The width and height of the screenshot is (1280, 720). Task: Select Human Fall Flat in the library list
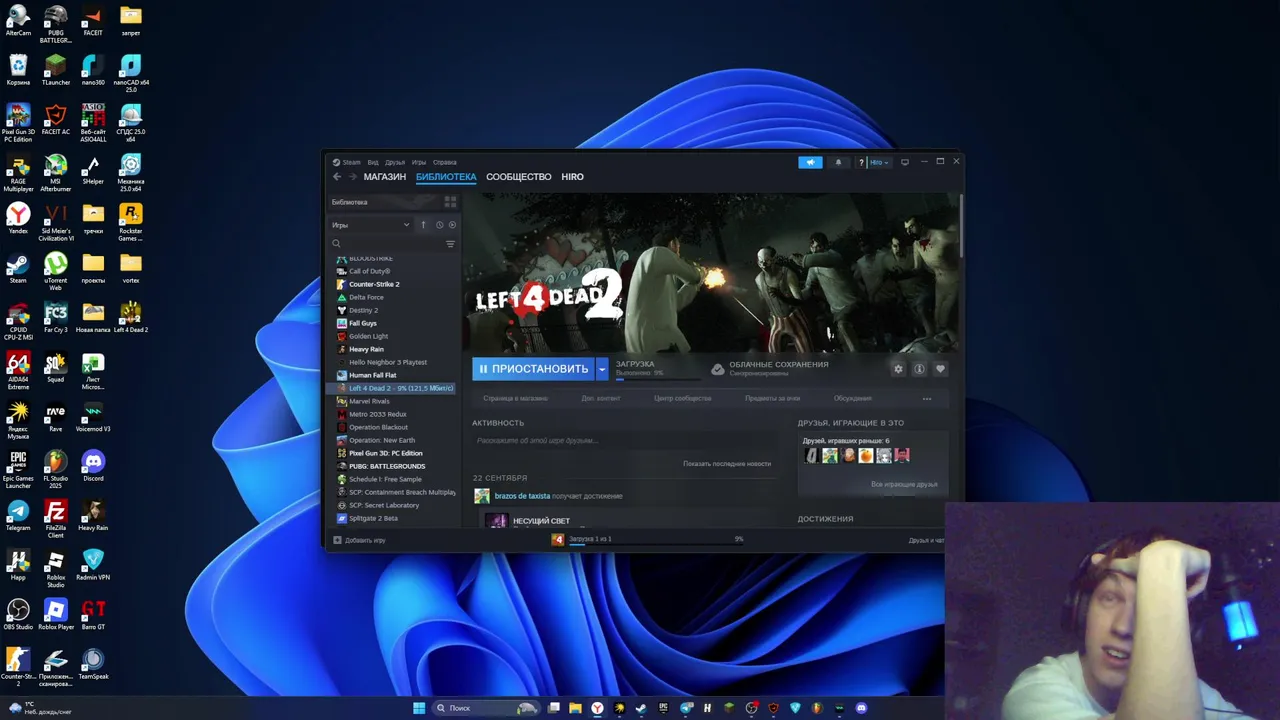coord(372,375)
